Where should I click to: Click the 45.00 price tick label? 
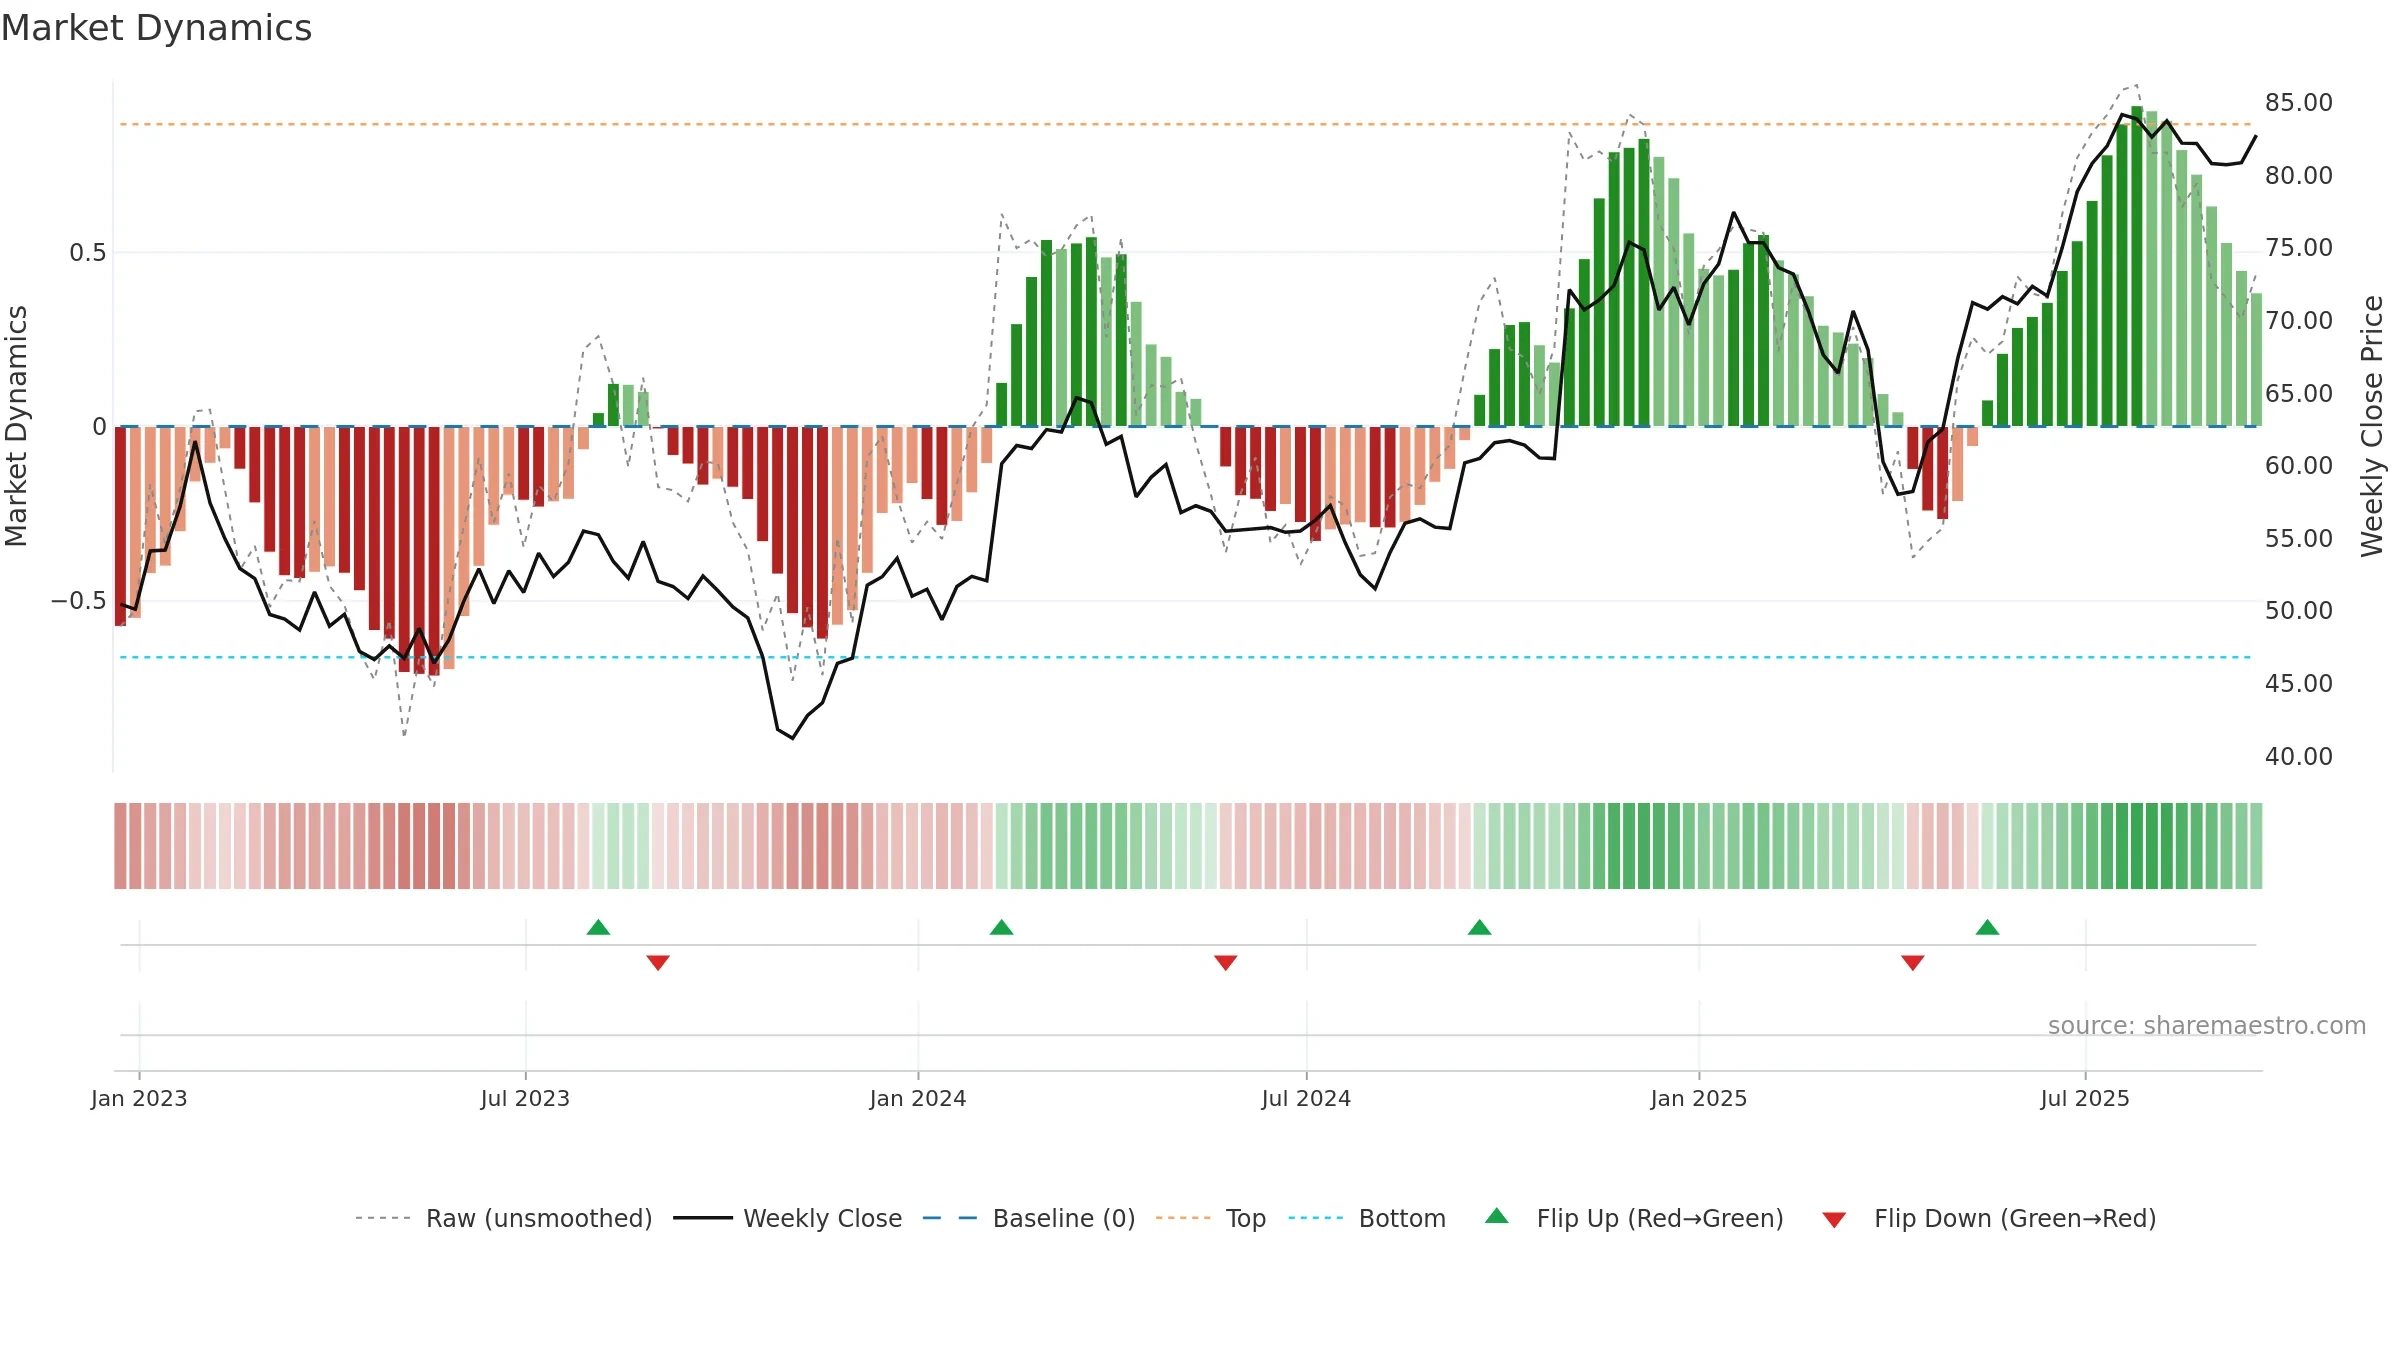2299,683
